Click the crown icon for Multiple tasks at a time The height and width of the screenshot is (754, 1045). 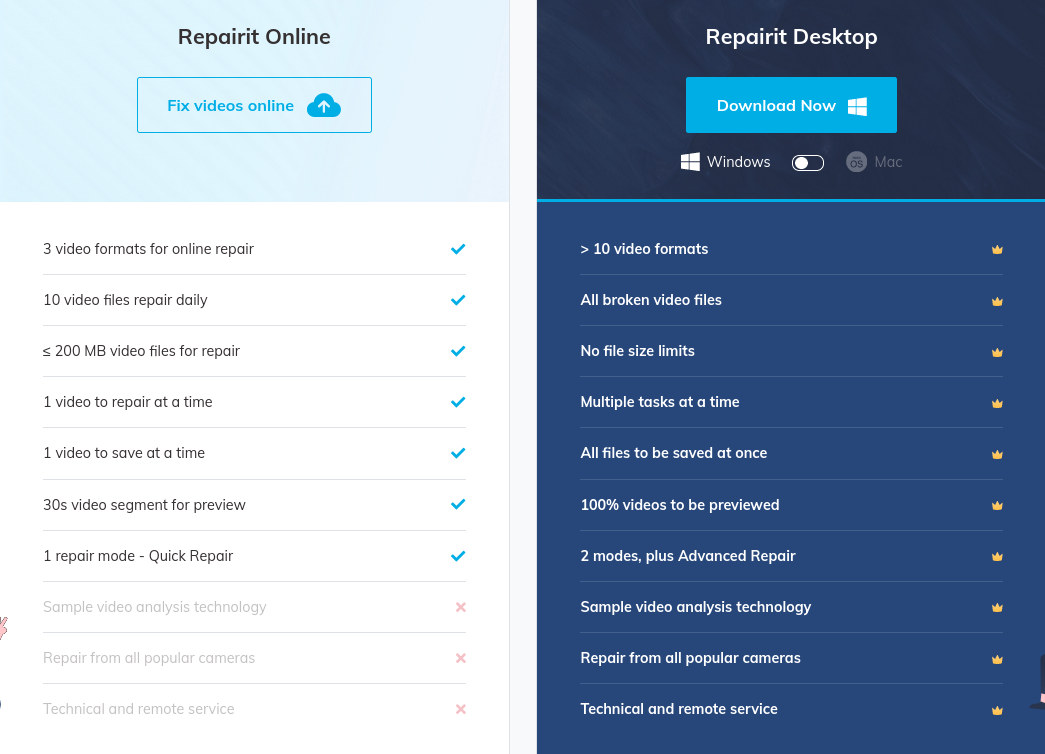997,403
